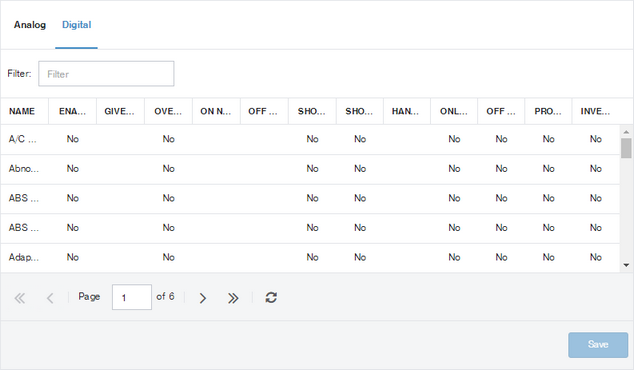
Task: Sort by INVE... column header
Action: coord(595,111)
